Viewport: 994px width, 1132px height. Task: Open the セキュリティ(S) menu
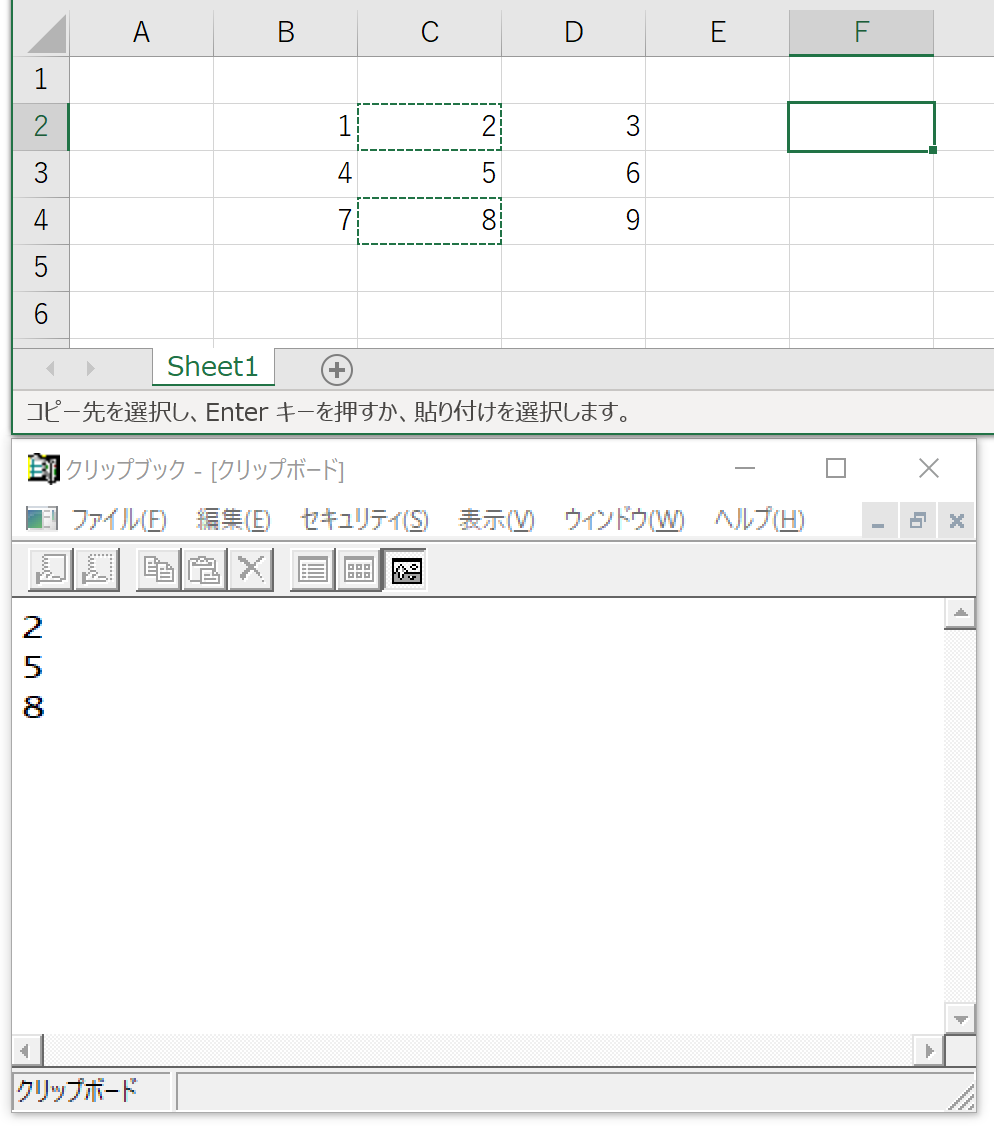pyautogui.click(x=365, y=519)
